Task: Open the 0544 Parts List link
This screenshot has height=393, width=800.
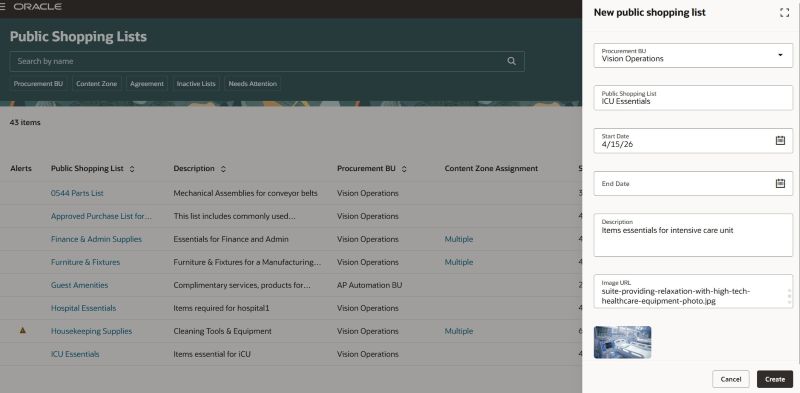Action: click(x=77, y=193)
